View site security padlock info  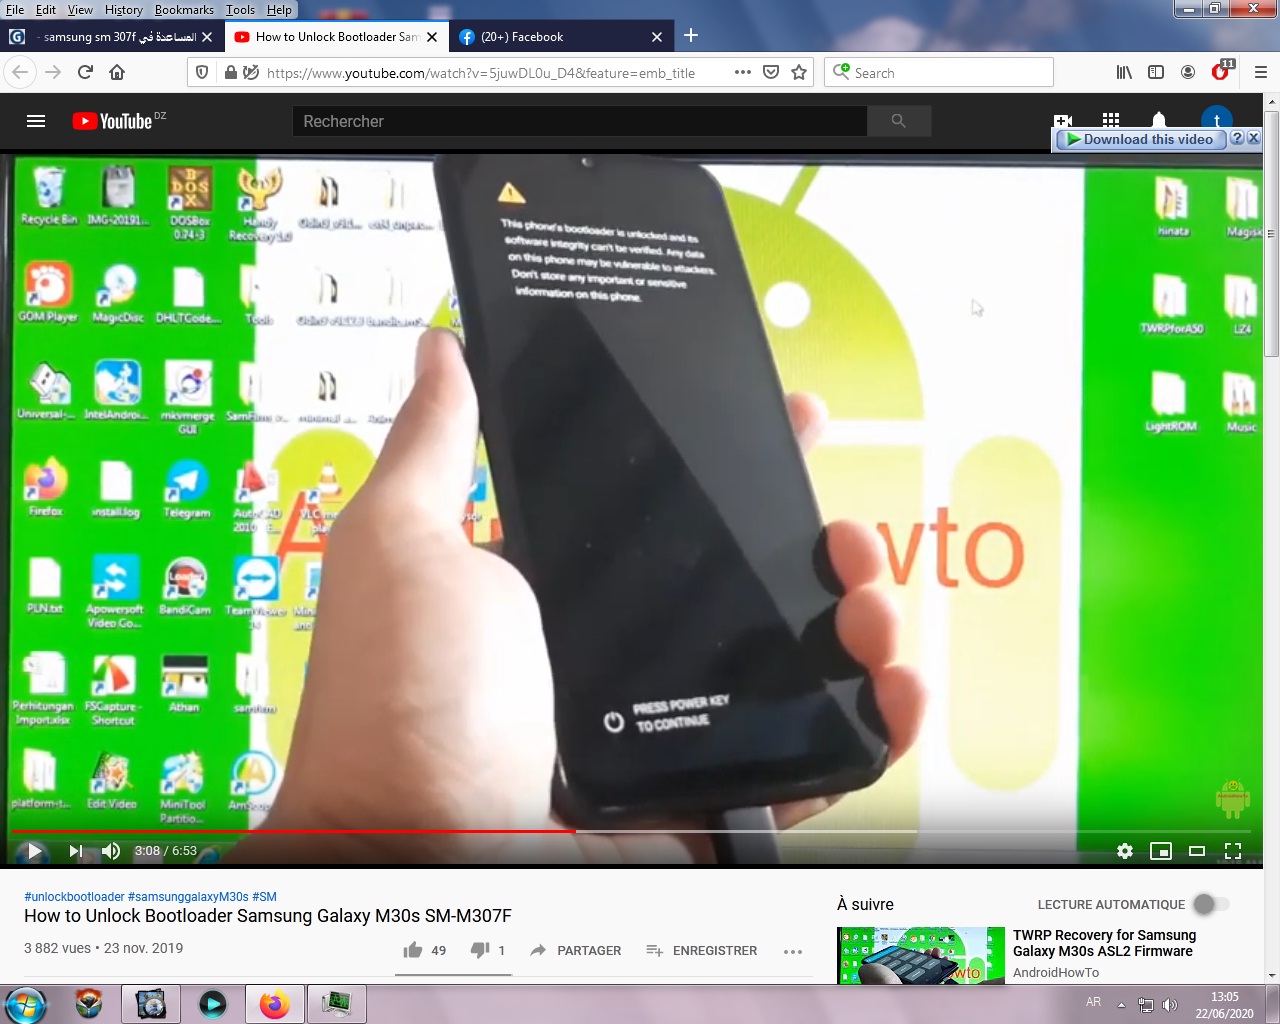pyautogui.click(x=231, y=72)
